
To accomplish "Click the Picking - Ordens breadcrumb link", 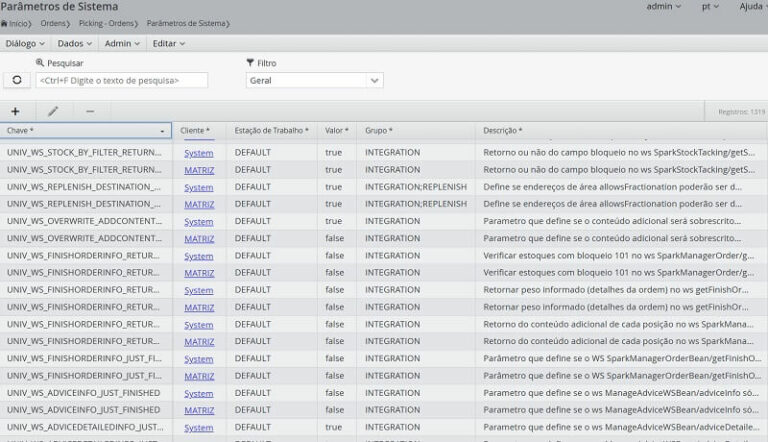I will (x=105, y=22).
